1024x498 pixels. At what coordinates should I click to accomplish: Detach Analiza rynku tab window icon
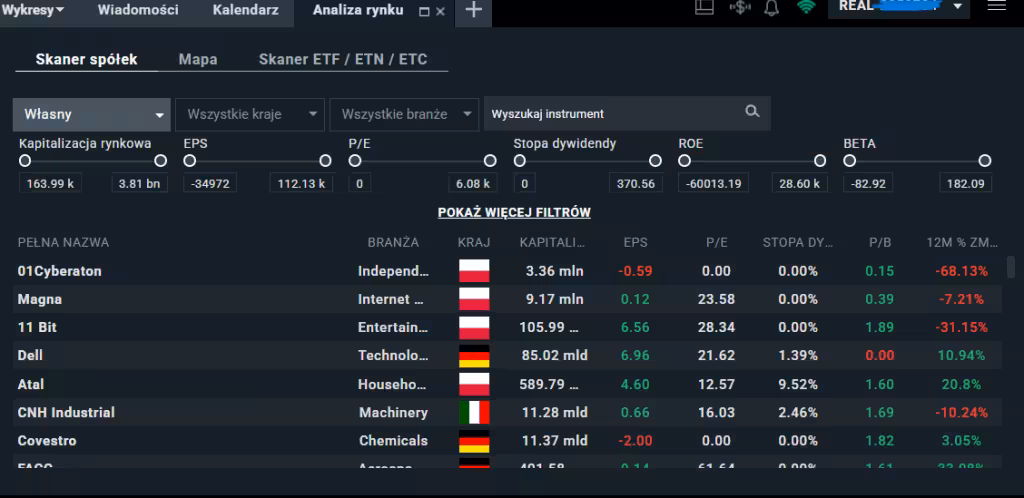[423, 11]
